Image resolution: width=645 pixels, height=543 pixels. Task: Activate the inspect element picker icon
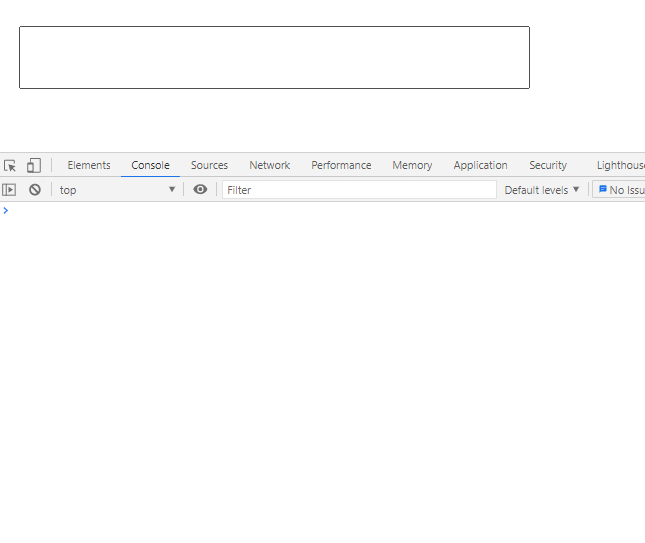10,165
